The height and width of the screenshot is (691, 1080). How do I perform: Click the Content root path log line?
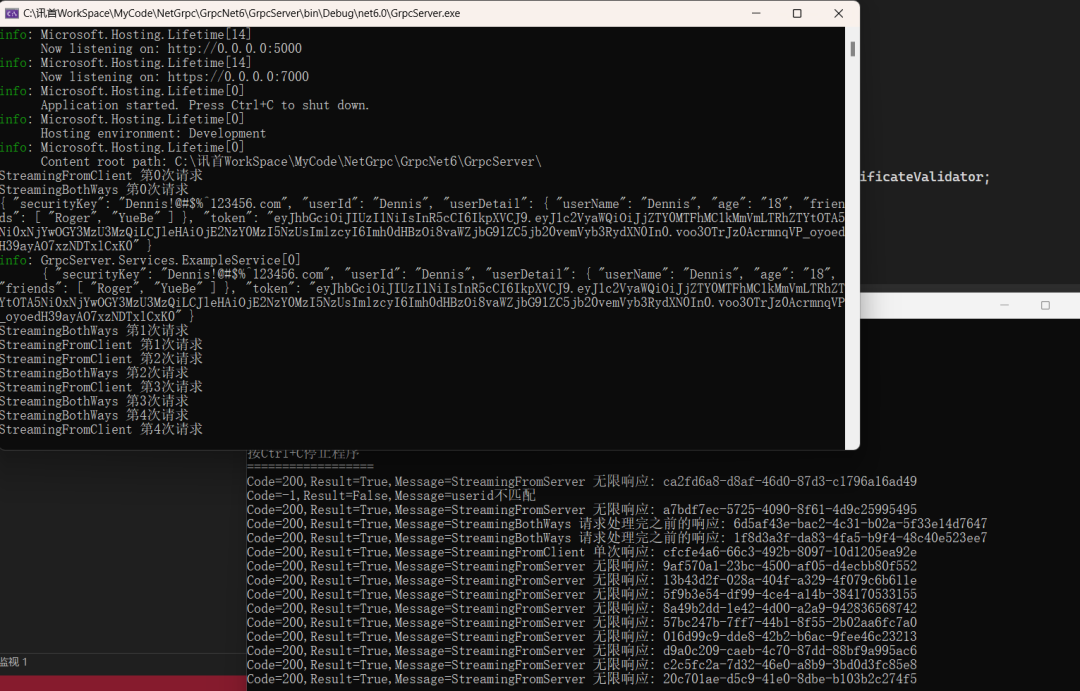tap(291, 162)
